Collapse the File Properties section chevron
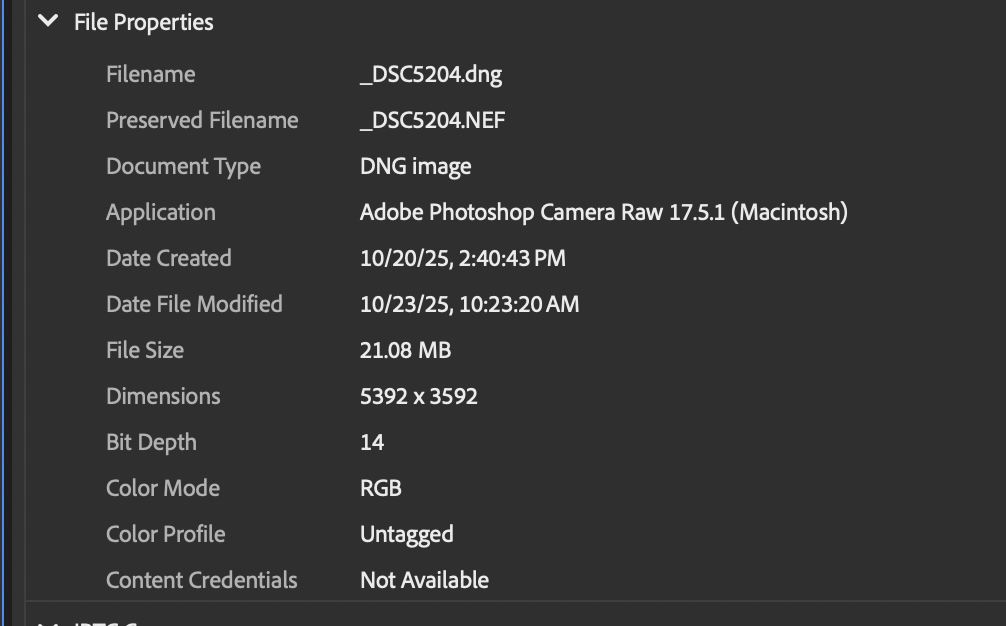This screenshot has width=1006, height=626. point(47,21)
